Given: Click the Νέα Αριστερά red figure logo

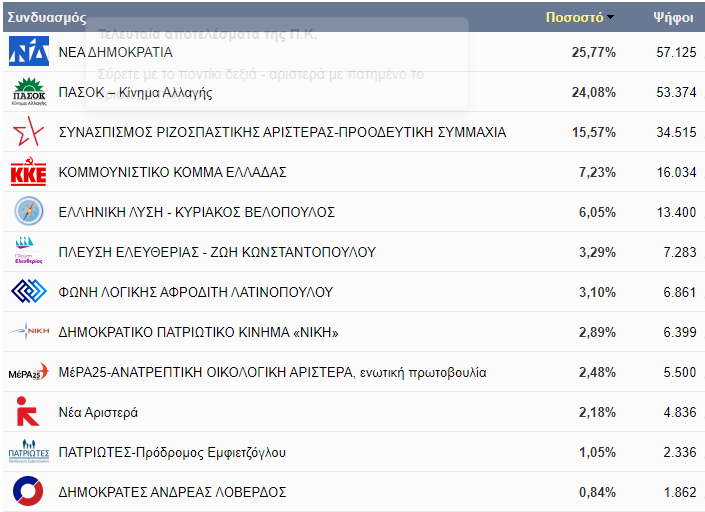Looking at the screenshot, I should 27,411.
